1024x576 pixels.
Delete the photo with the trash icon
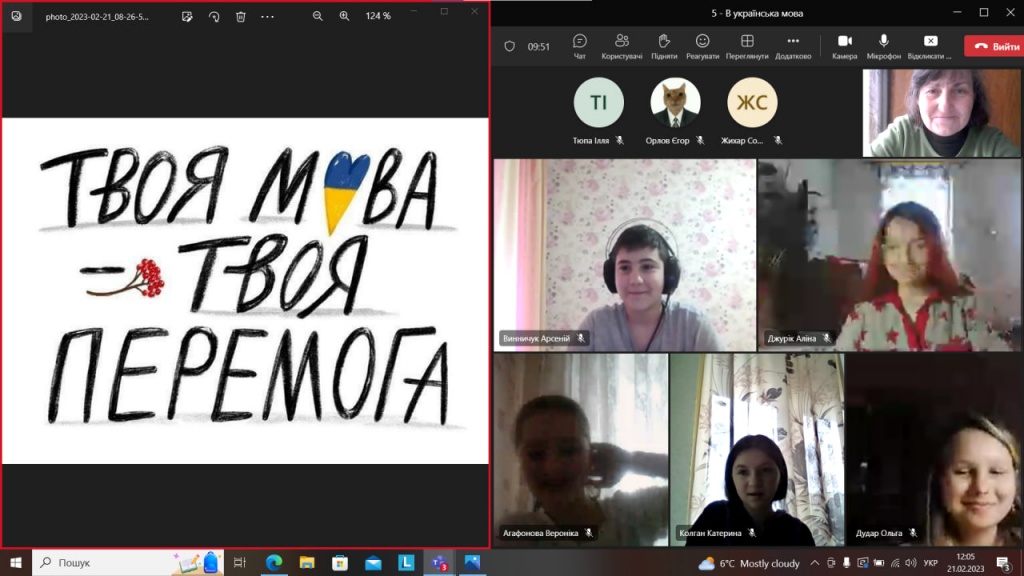click(240, 16)
